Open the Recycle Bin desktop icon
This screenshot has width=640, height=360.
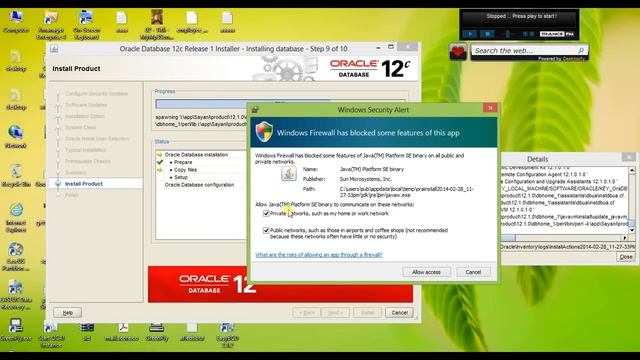coord(16,176)
